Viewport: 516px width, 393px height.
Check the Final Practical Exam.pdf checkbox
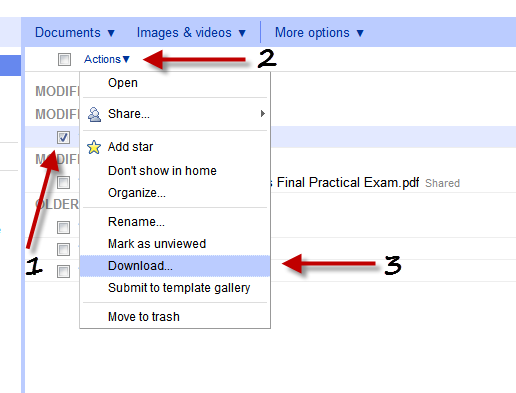pos(63,182)
